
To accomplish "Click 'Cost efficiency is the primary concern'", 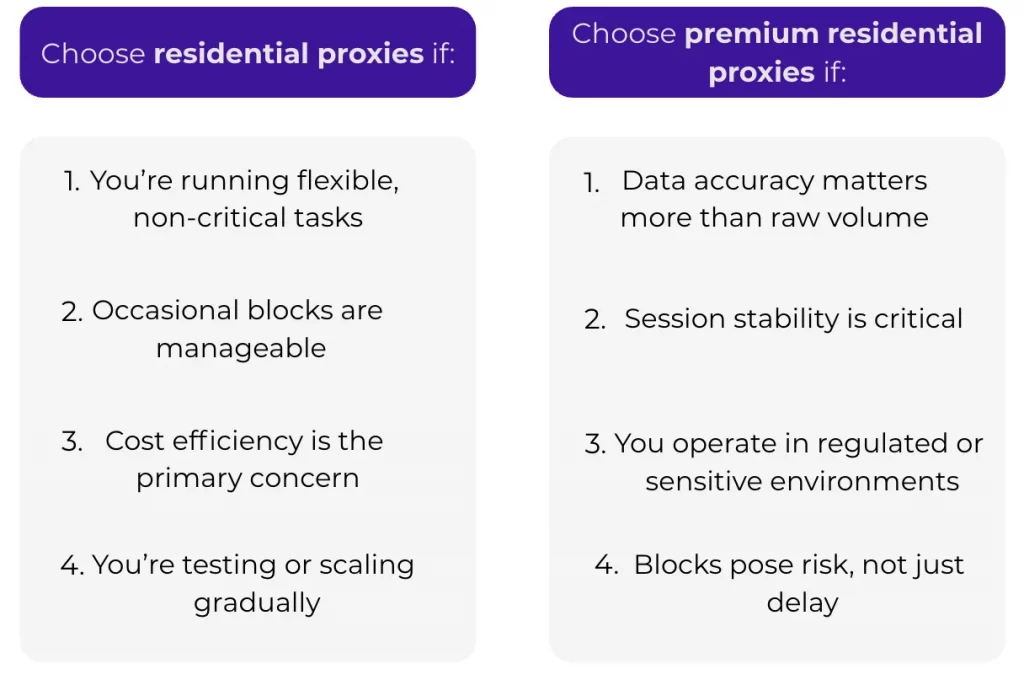I will tap(246, 459).
